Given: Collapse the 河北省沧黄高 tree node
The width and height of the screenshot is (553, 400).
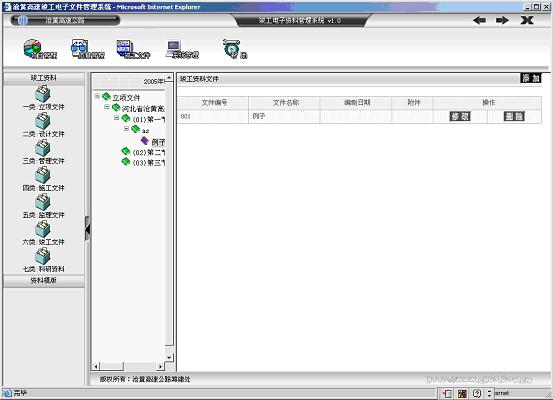Looking at the screenshot, I should click(107, 107).
